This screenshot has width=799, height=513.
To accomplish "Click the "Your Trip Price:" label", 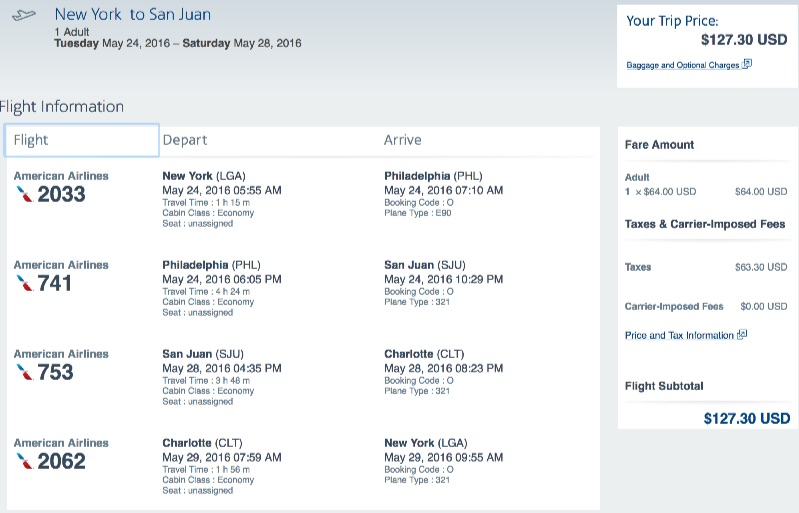I will (x=672, y=21).
